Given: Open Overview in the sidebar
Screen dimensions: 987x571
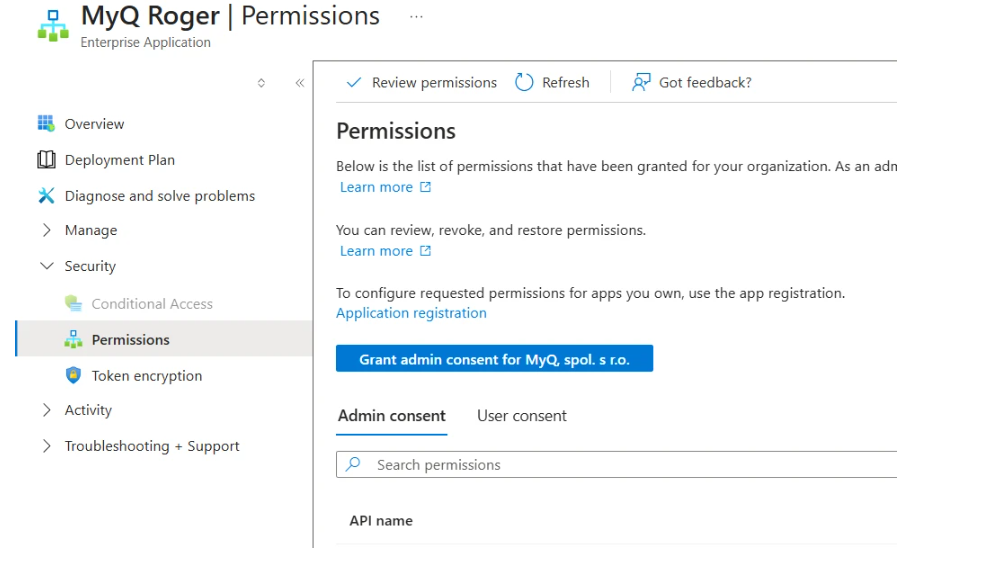Looking at the screenshot, I should pyautogui.click(x=94, y=123).
